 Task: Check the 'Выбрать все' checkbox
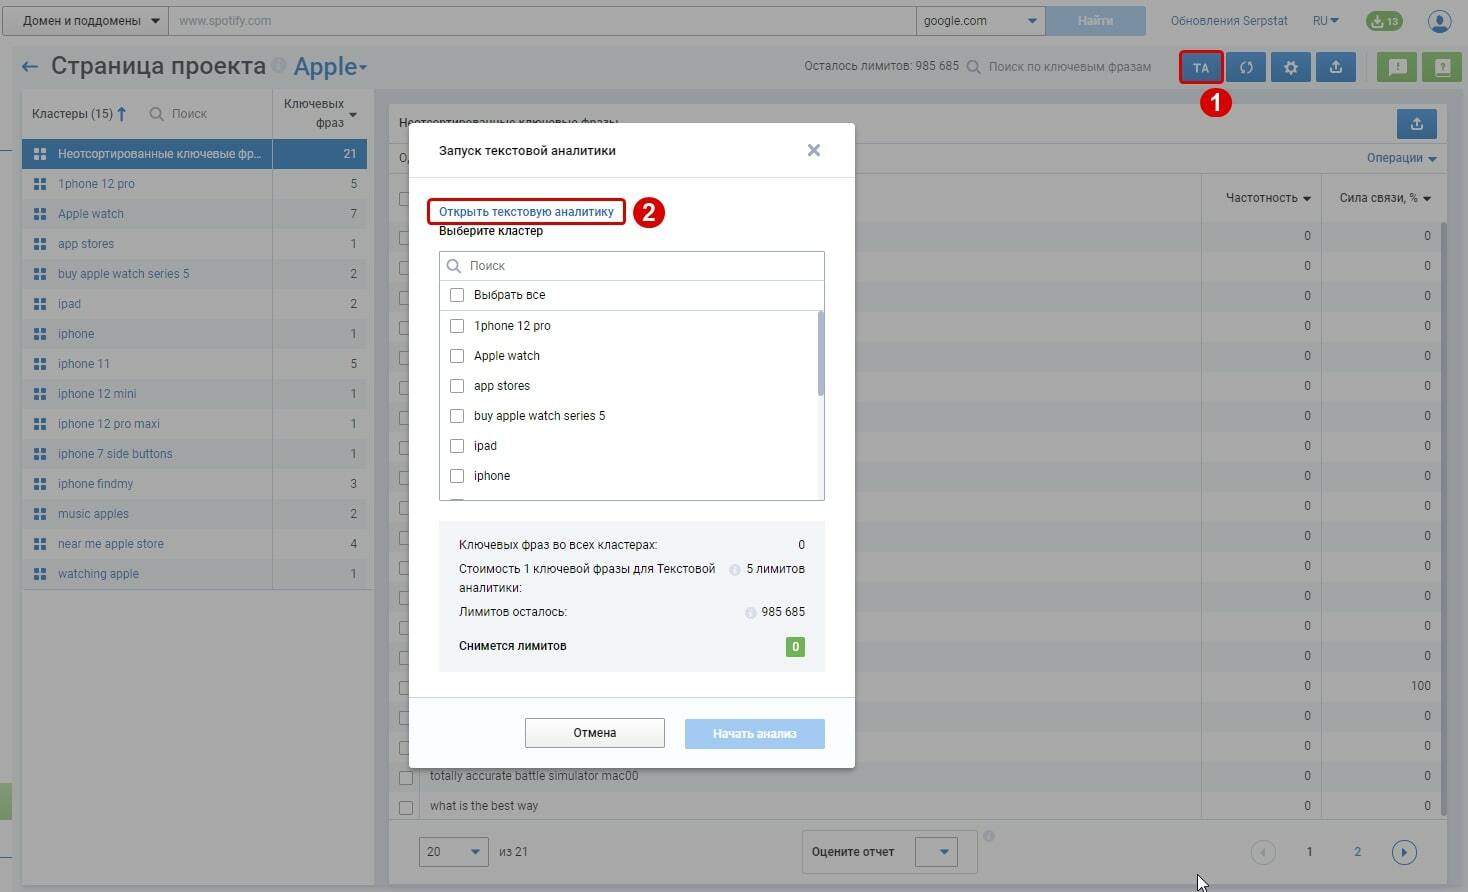point(457,295)
